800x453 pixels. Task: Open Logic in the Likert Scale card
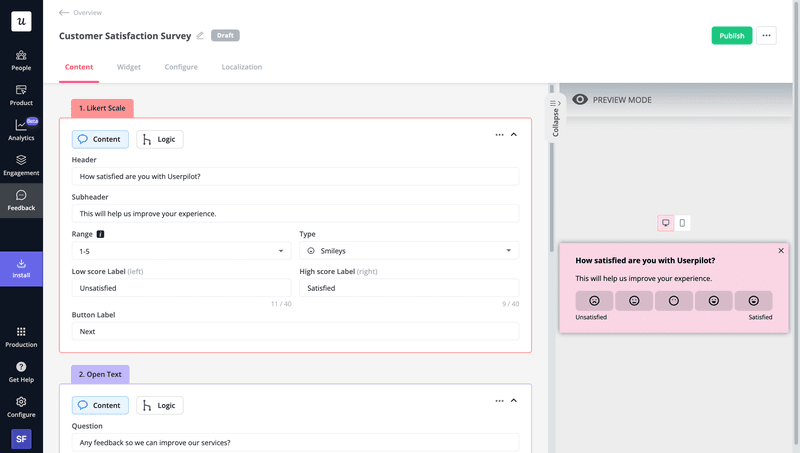coord(160,139)
